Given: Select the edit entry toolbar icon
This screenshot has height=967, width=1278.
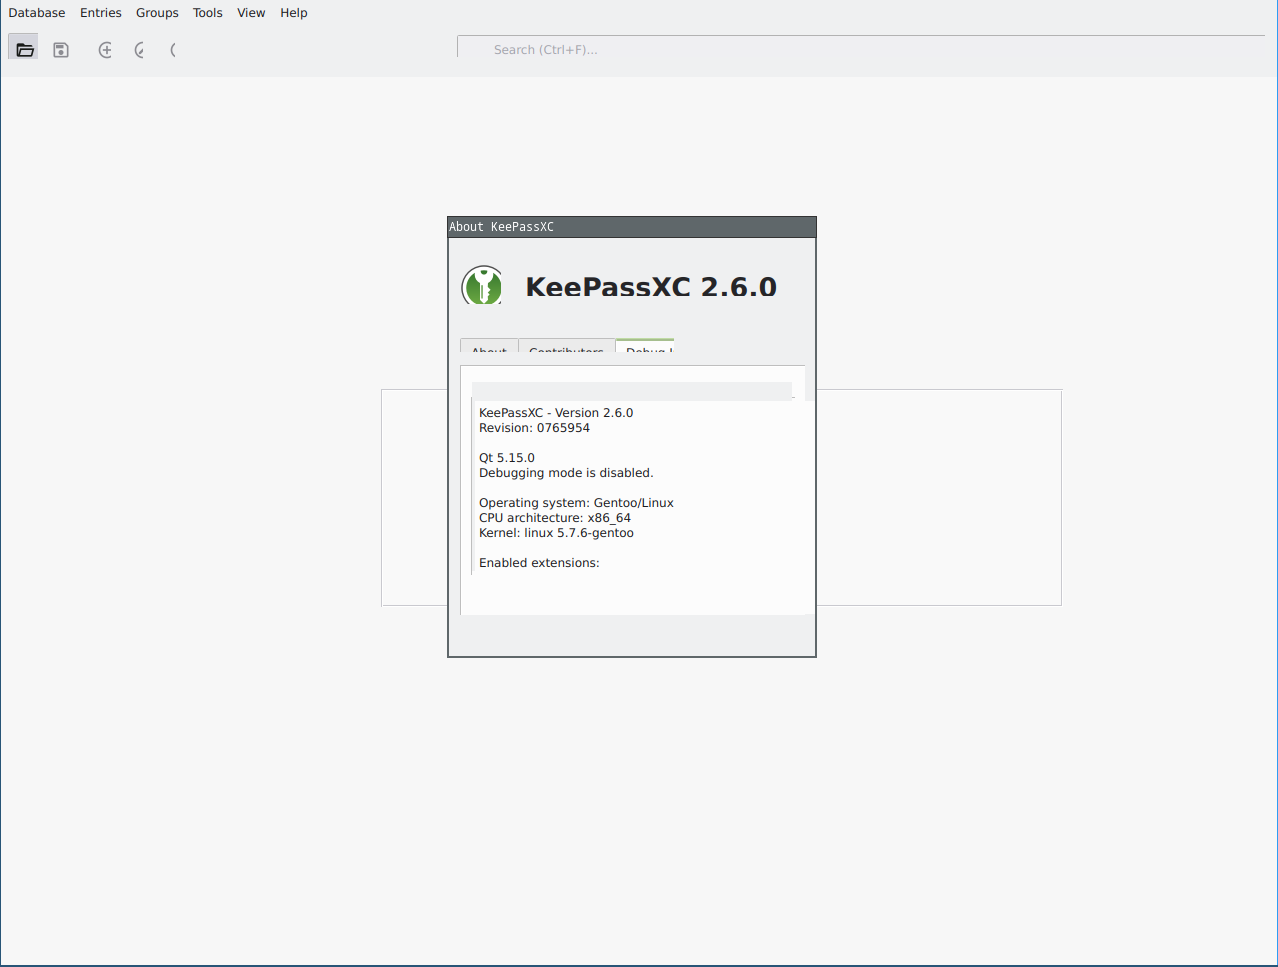Looking at the screenshot, I should coord(138,49).
